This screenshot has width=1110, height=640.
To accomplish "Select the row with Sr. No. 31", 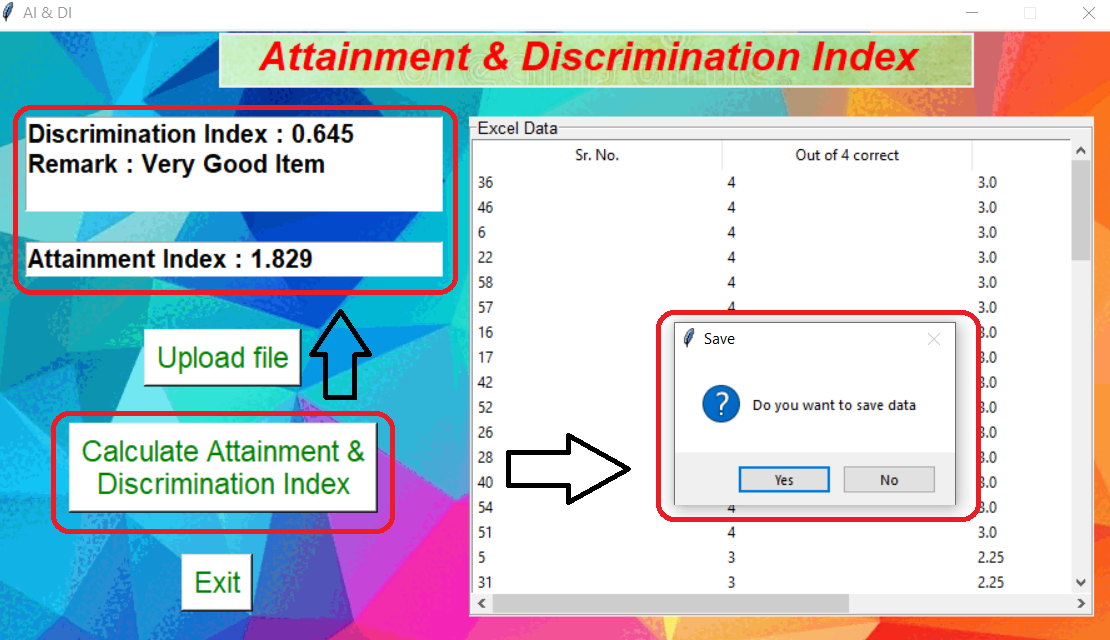I will pyautogui.click(x=772, y=583).
